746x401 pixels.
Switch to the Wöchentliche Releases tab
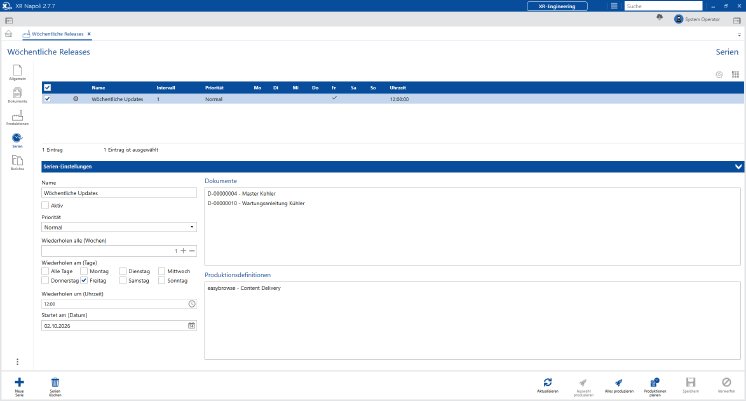[57, 34]
